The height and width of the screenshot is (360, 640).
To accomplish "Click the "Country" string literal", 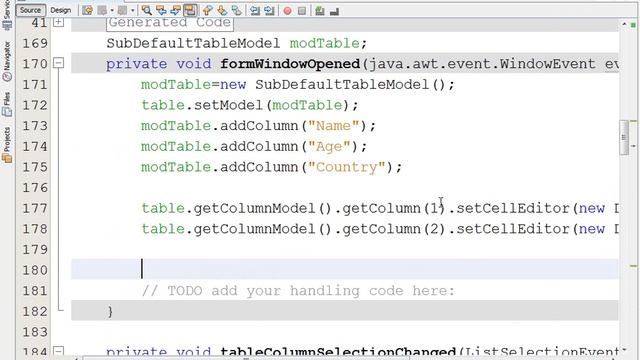I will 347,167.
